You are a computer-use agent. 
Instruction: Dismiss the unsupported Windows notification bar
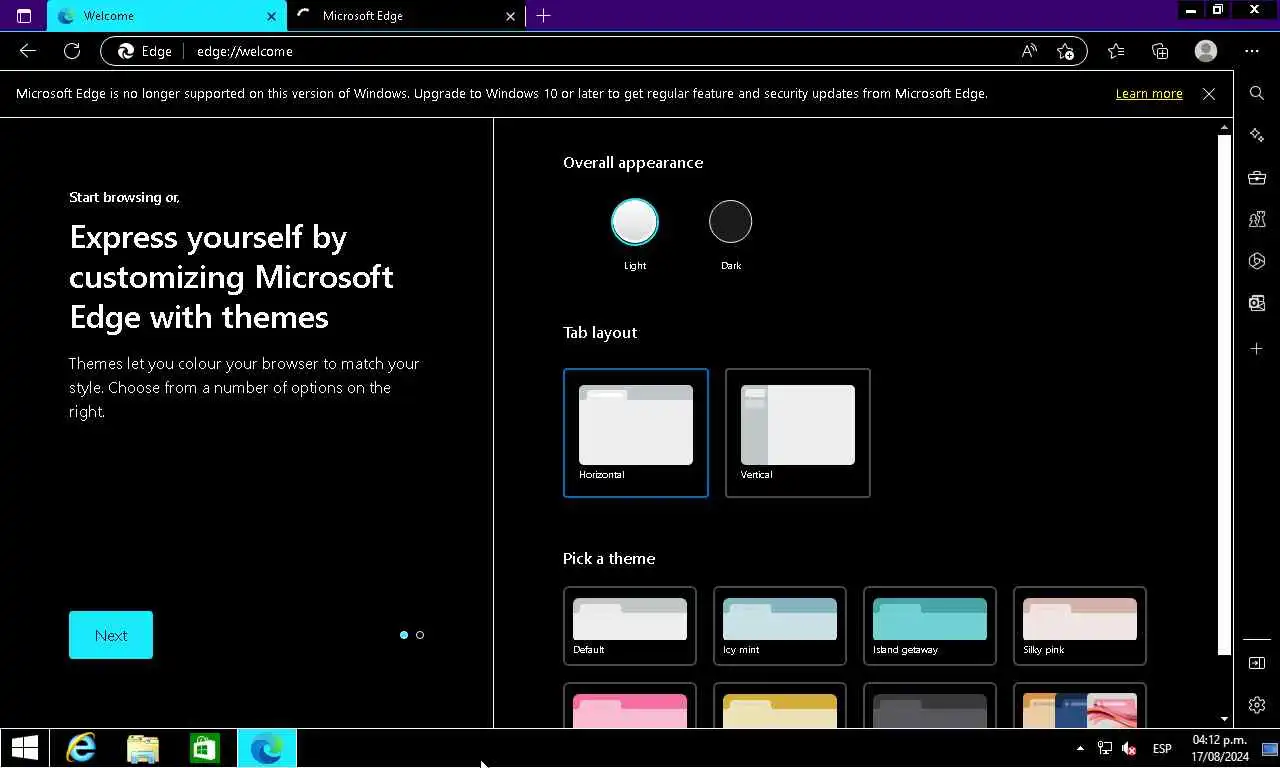[x=1209, y=93]
